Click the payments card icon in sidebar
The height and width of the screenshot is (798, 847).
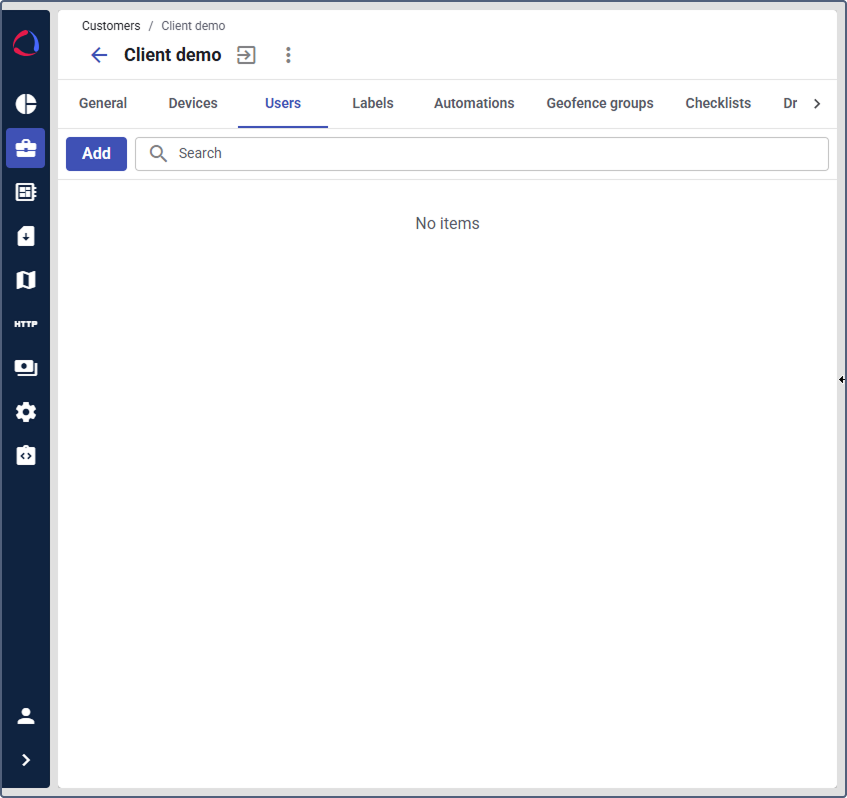coord(26,368)
